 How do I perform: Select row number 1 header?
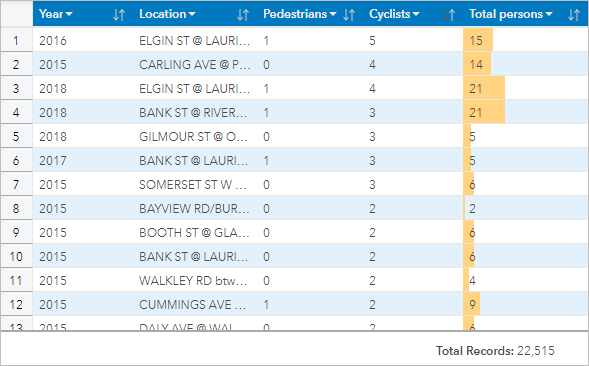(x=16, y=40)
